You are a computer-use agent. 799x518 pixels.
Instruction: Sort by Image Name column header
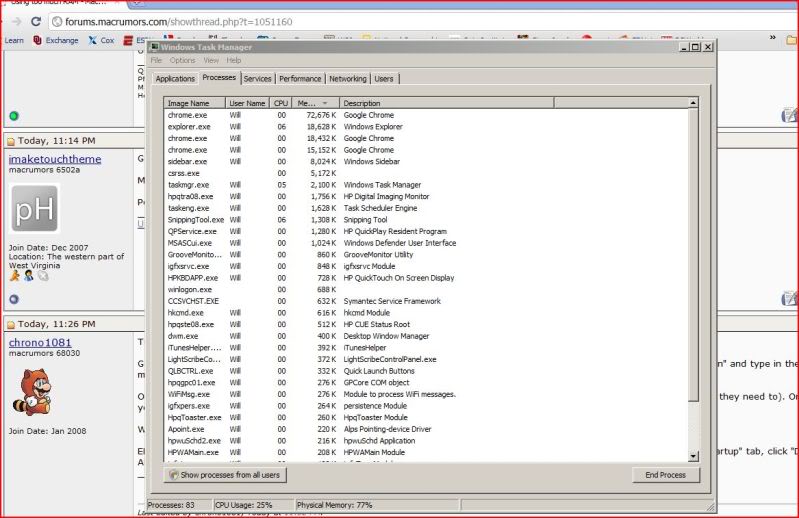[195, 103]
